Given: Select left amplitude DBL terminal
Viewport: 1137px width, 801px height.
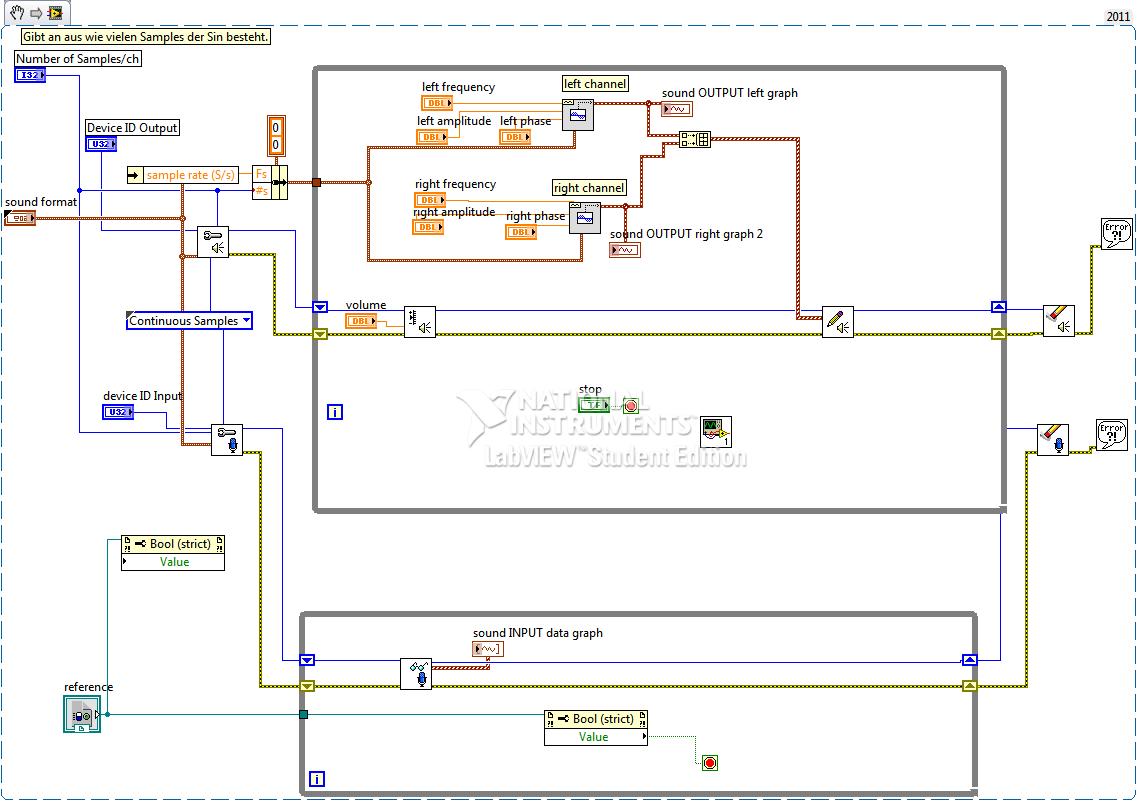Looking at the screenshot, I should [x=432, y=137].
